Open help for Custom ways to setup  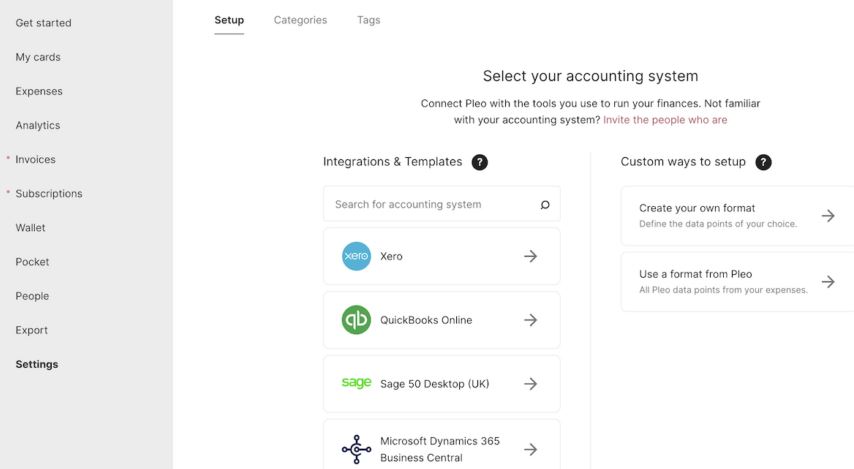(763, 162)
